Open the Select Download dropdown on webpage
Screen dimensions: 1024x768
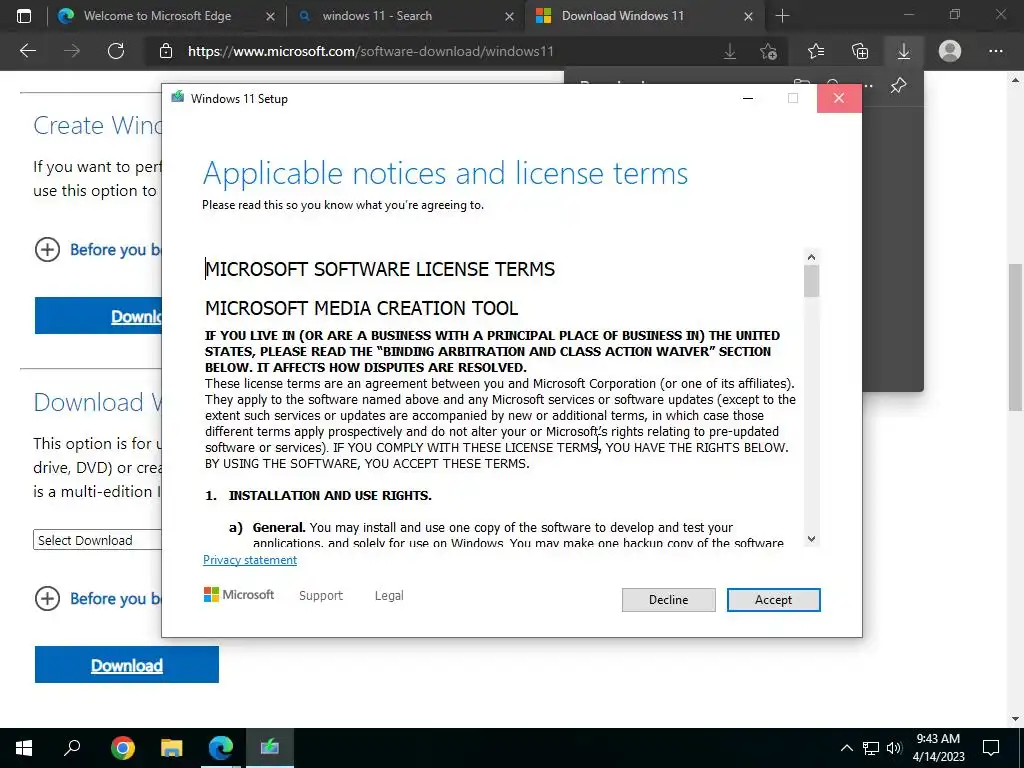tap(98, 540)
